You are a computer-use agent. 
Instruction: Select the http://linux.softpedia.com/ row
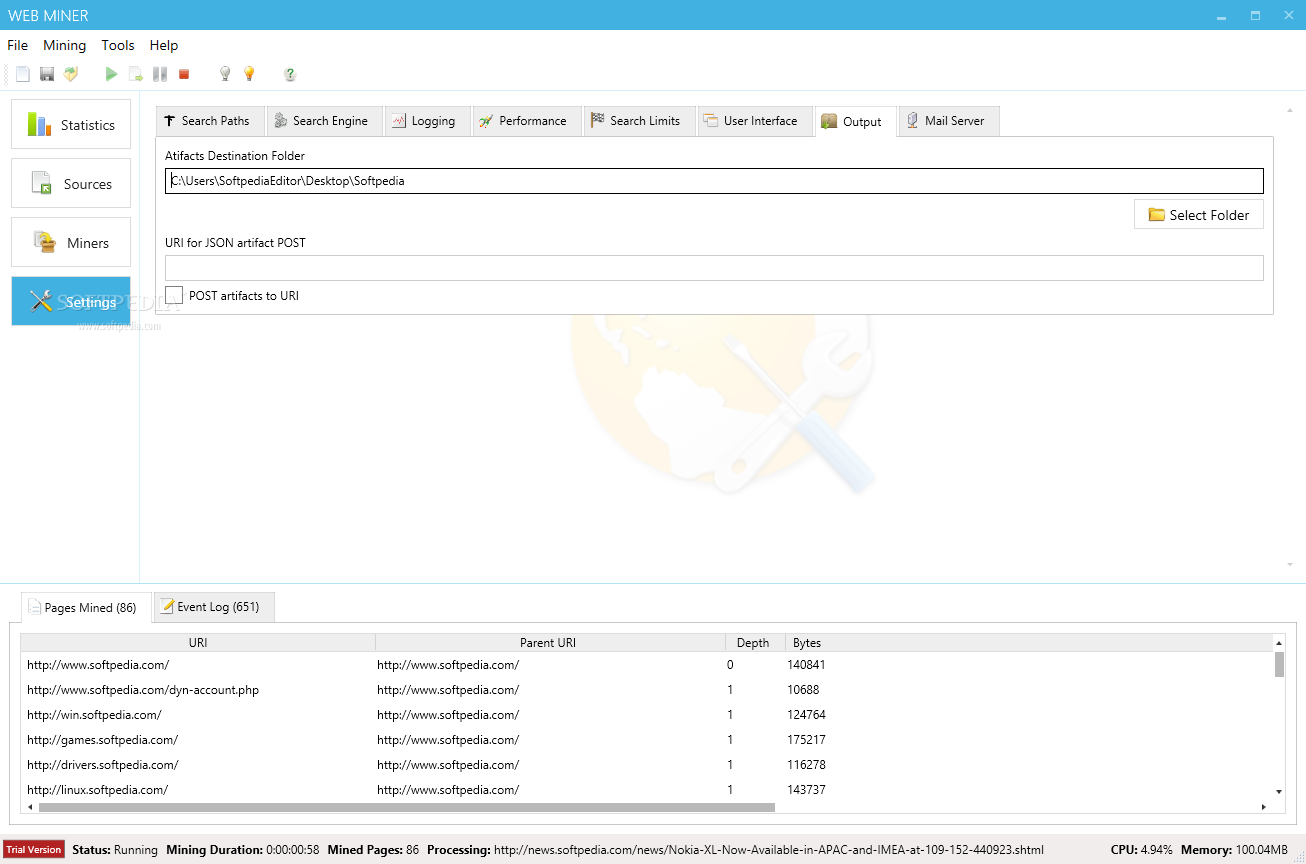click(646, 790)
